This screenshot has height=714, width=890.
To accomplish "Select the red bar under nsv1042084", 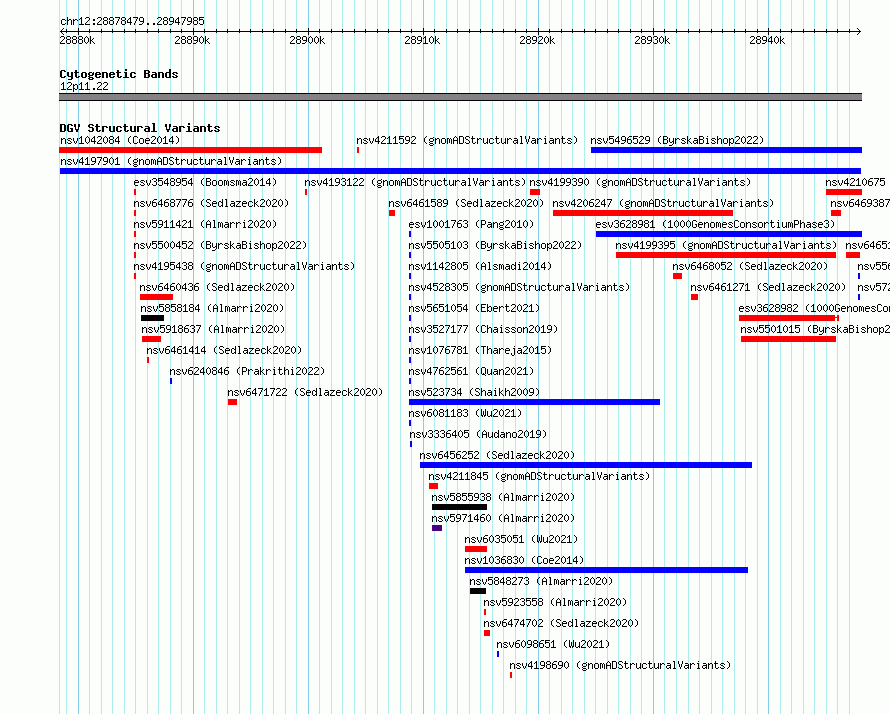I will pos(191,150).
